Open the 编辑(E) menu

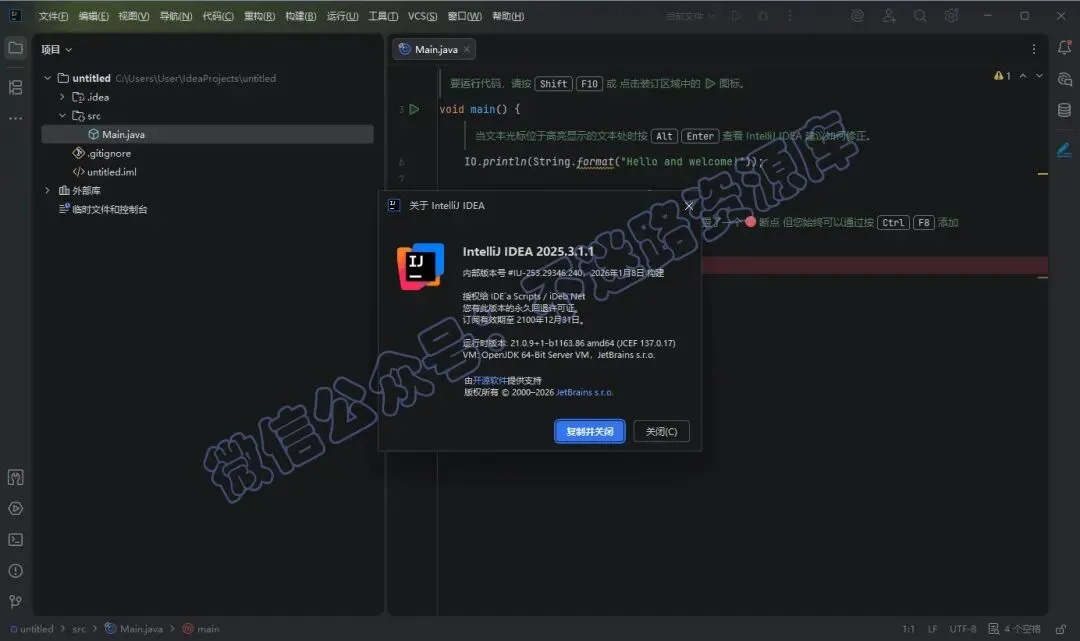(x=94, y=16)
